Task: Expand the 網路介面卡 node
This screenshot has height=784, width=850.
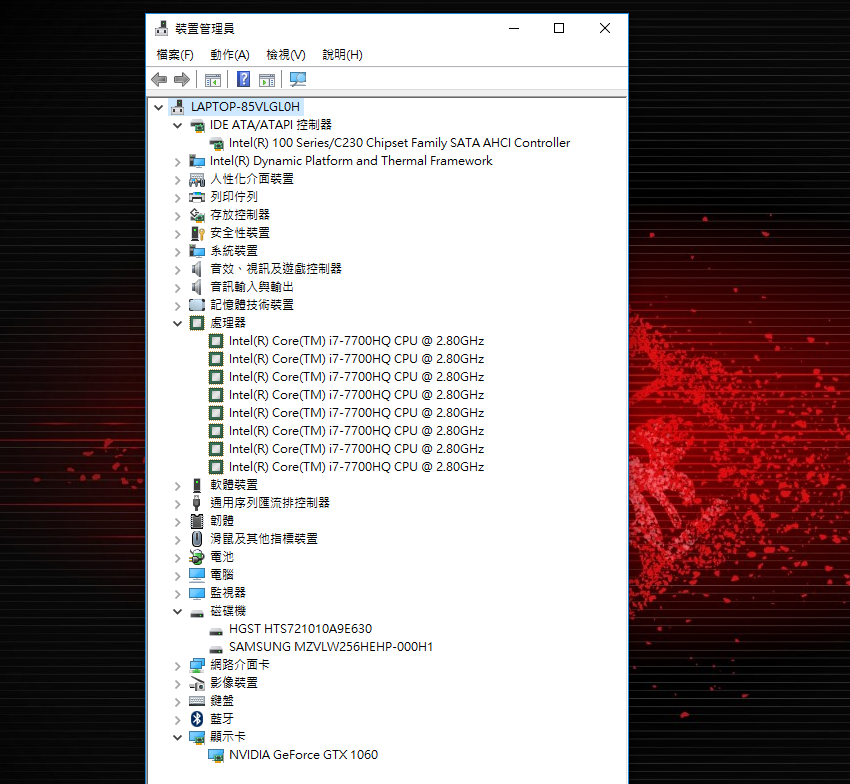Action: [x=177, y=665]
